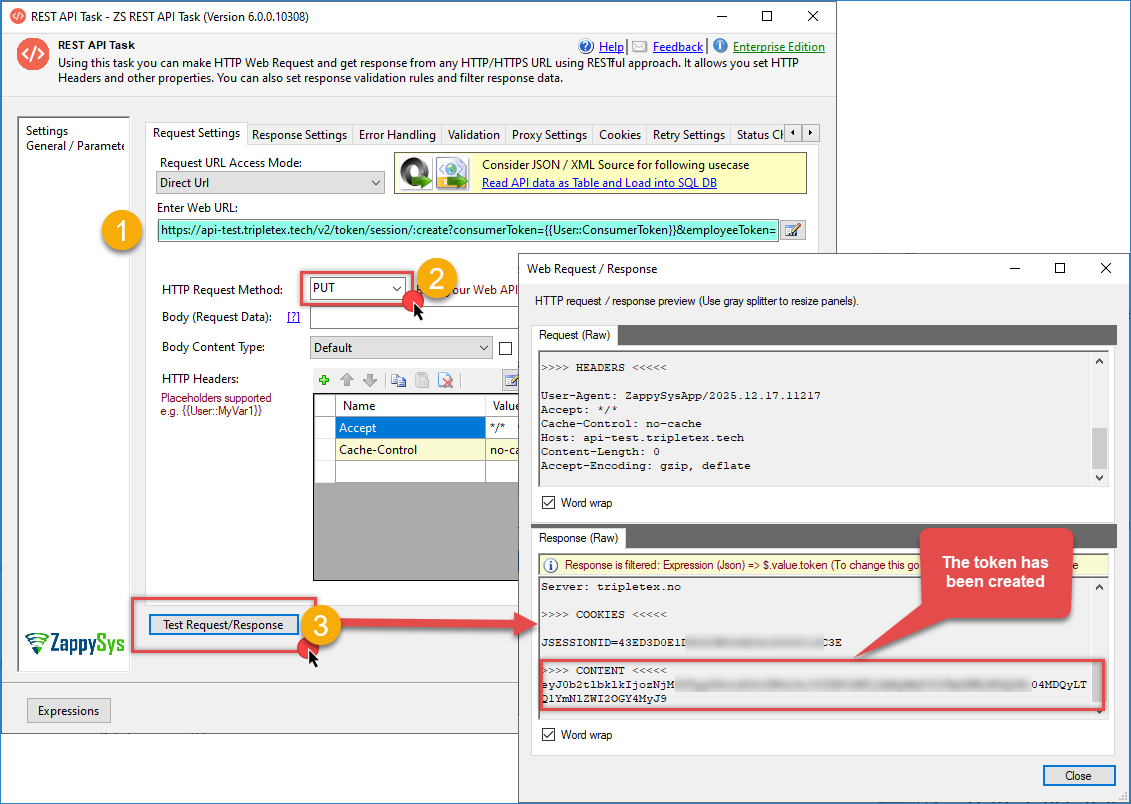
Task: Switch to the Response Settings tab
Action: (x=299, y=135)
